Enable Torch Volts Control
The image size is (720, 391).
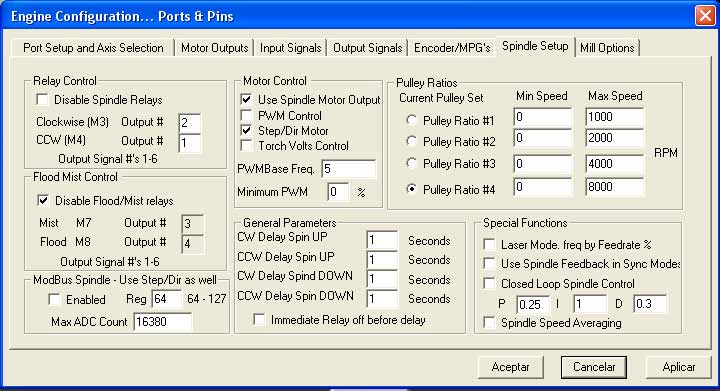pyautogui.click(x=246, y=145)
